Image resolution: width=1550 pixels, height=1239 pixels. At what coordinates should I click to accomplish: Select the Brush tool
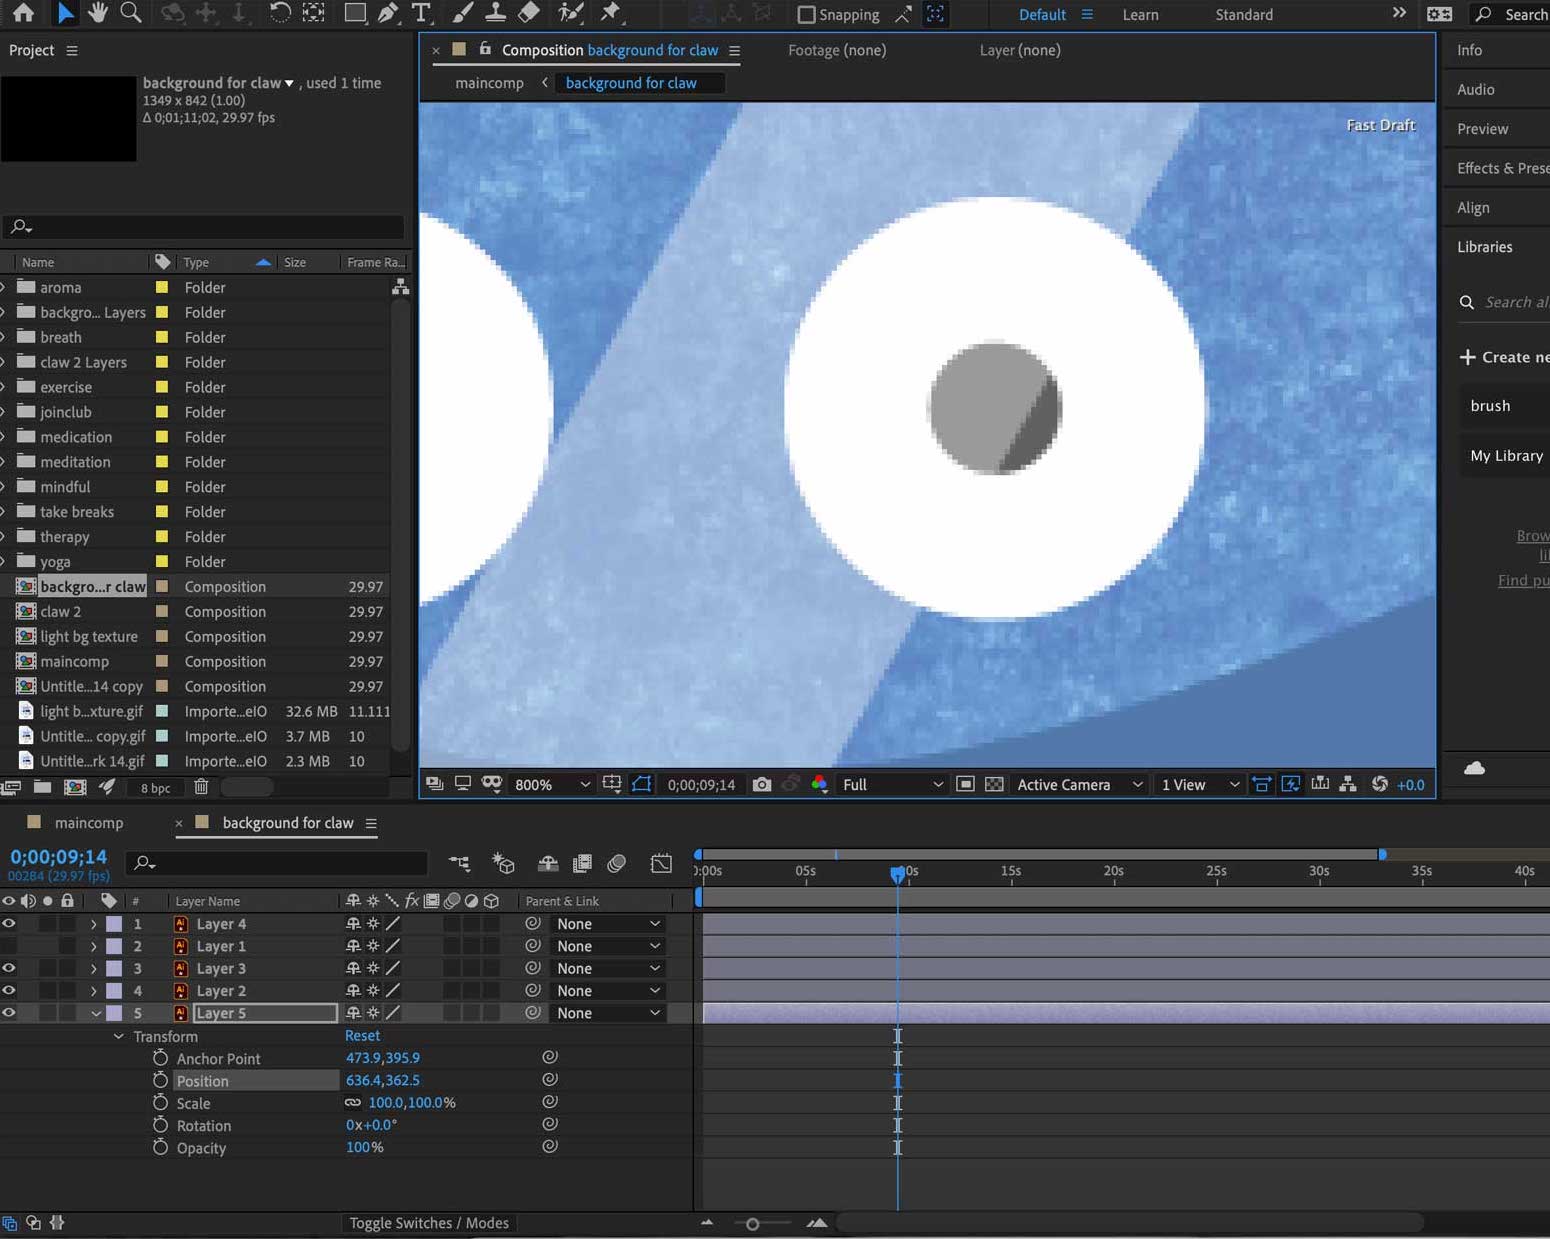pyautogui.click(x=462, y=13)
